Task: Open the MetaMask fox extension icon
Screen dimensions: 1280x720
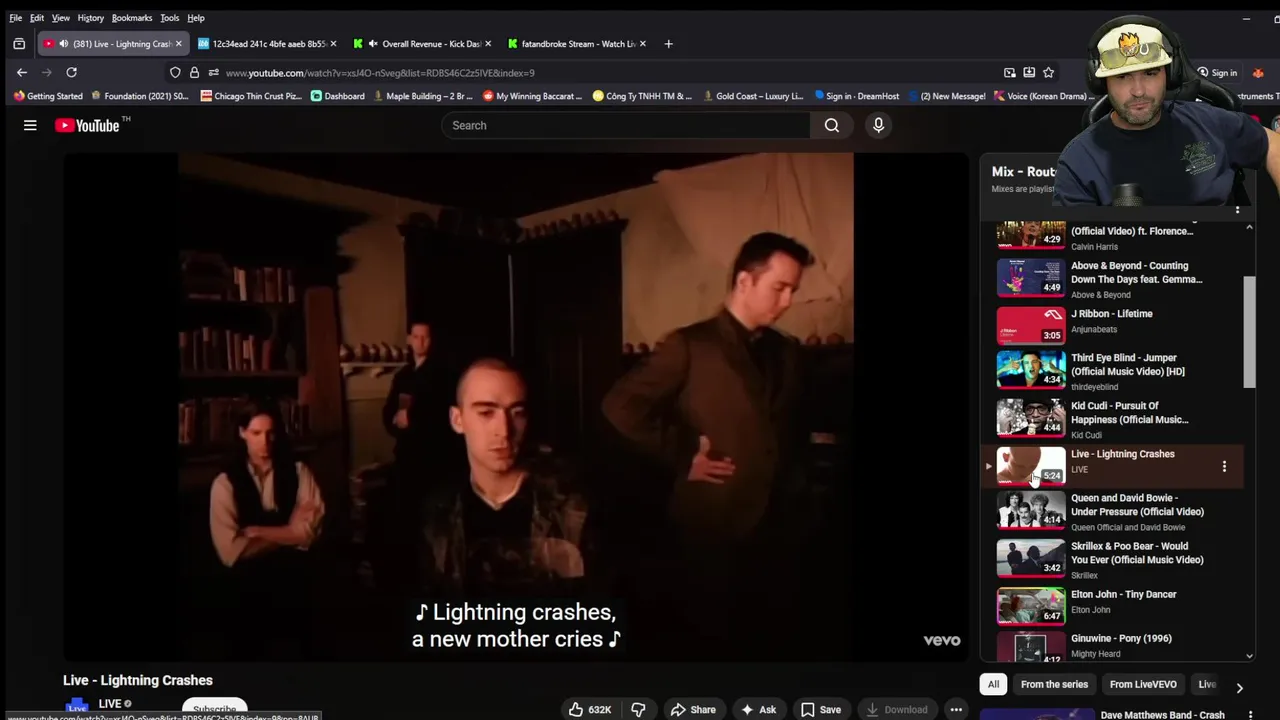Action: (x=1258, y=72)
